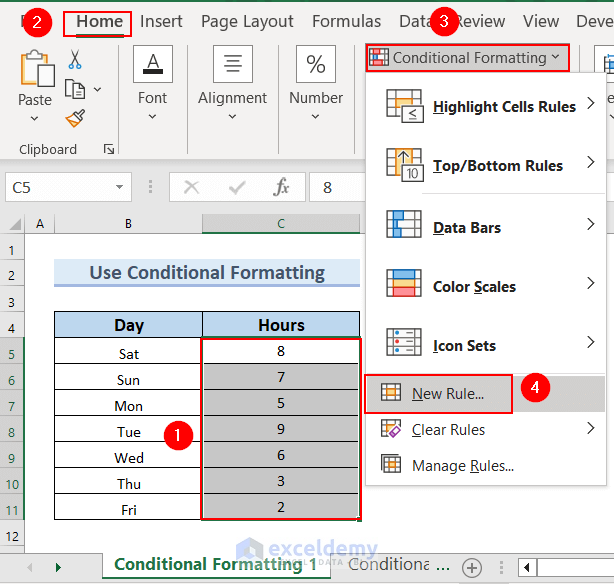
Task: Click the Icon Sets icon
Action: coord(404,342)
